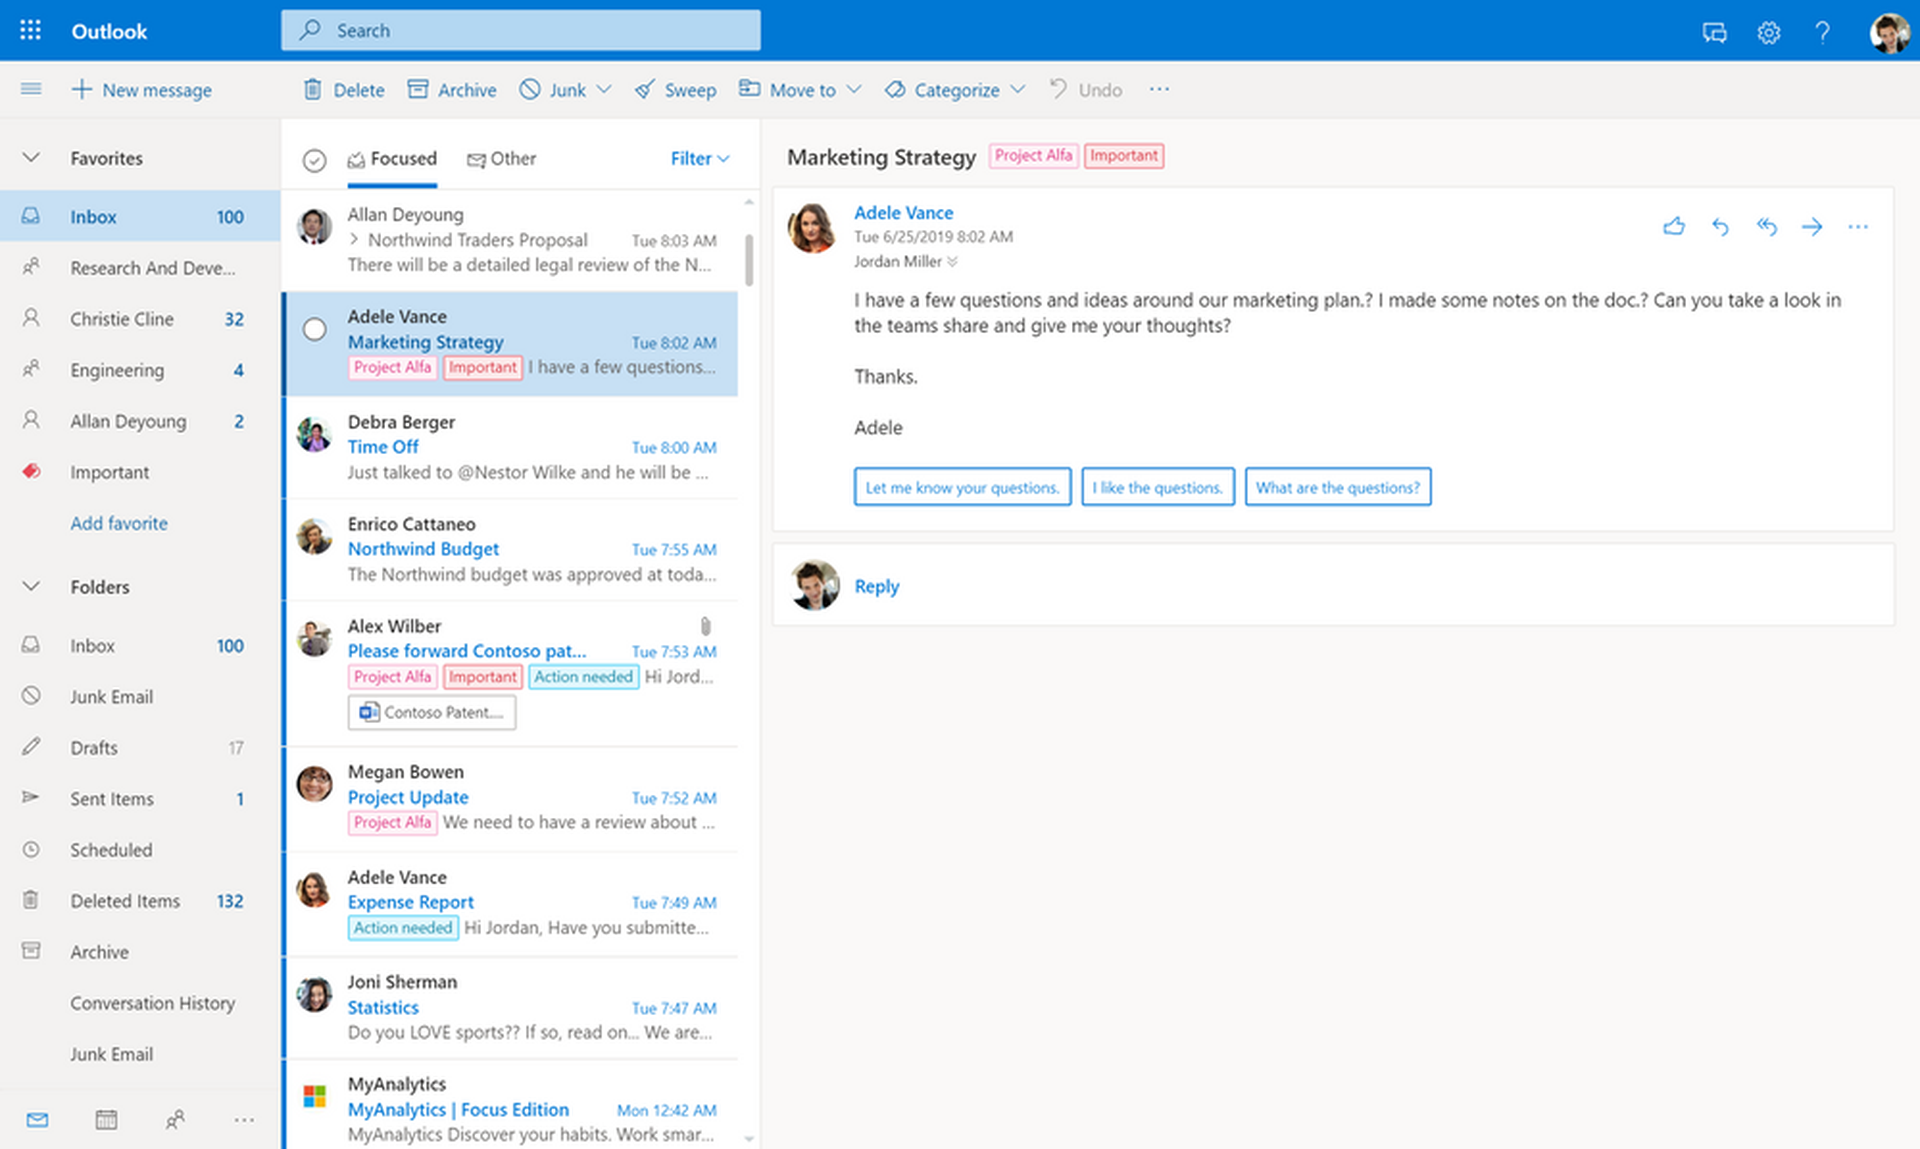Click inside the Search field

[x=520, y=30]
